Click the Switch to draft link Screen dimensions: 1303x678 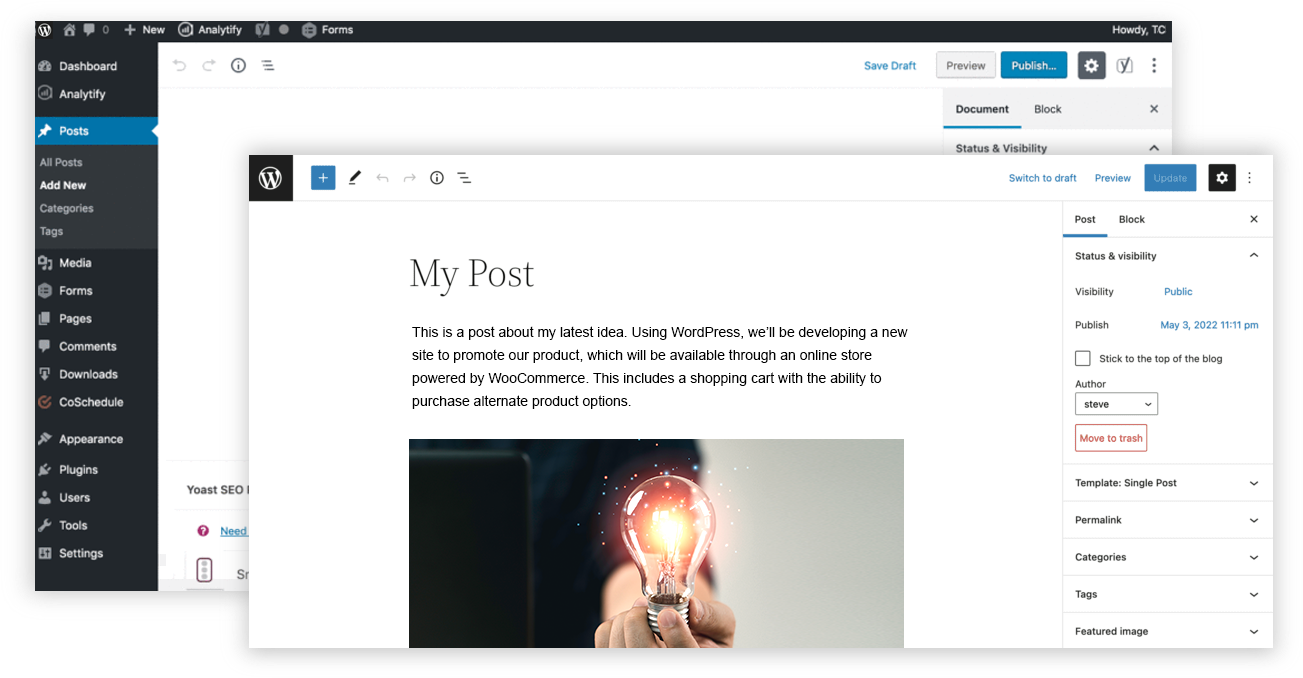(1042, 177)
